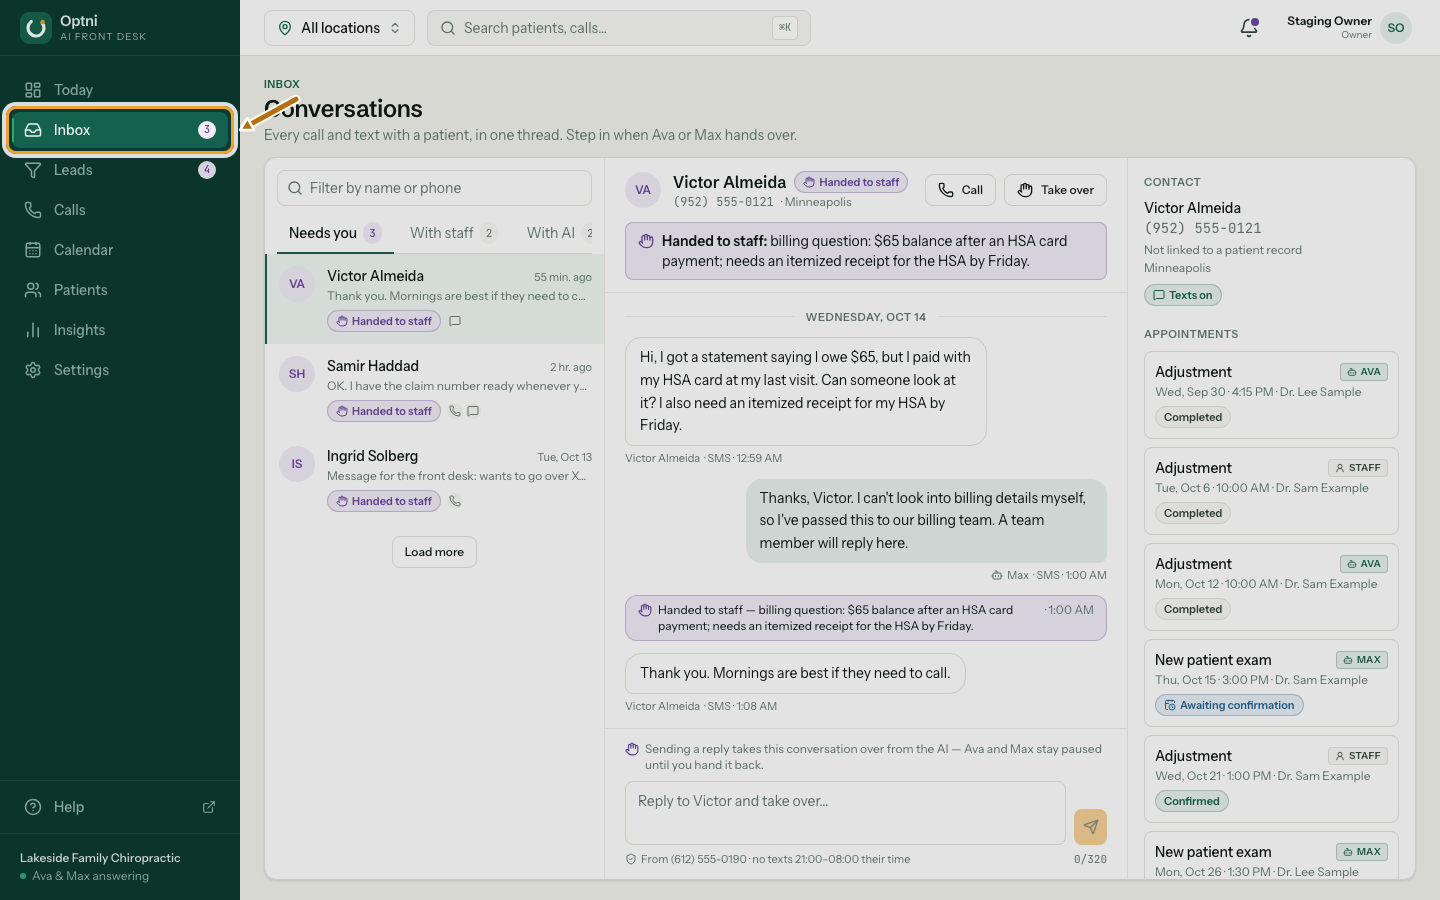The image size is (1440, 900).
Task: Click the Handed to staff billing banner
Action: point(866,251)
